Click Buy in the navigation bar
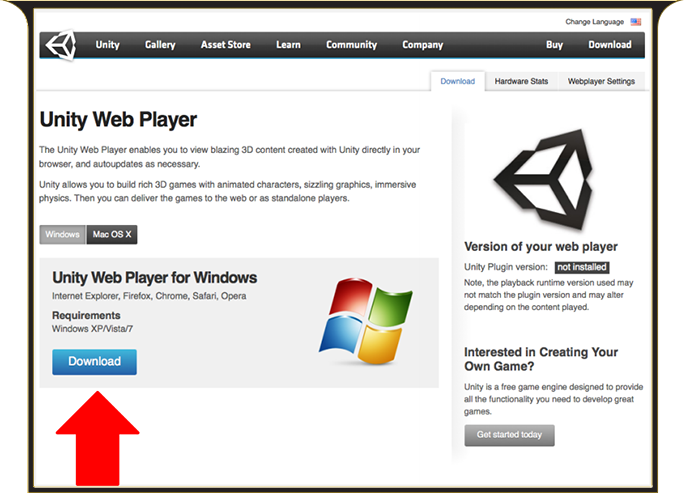 point(554,45)
